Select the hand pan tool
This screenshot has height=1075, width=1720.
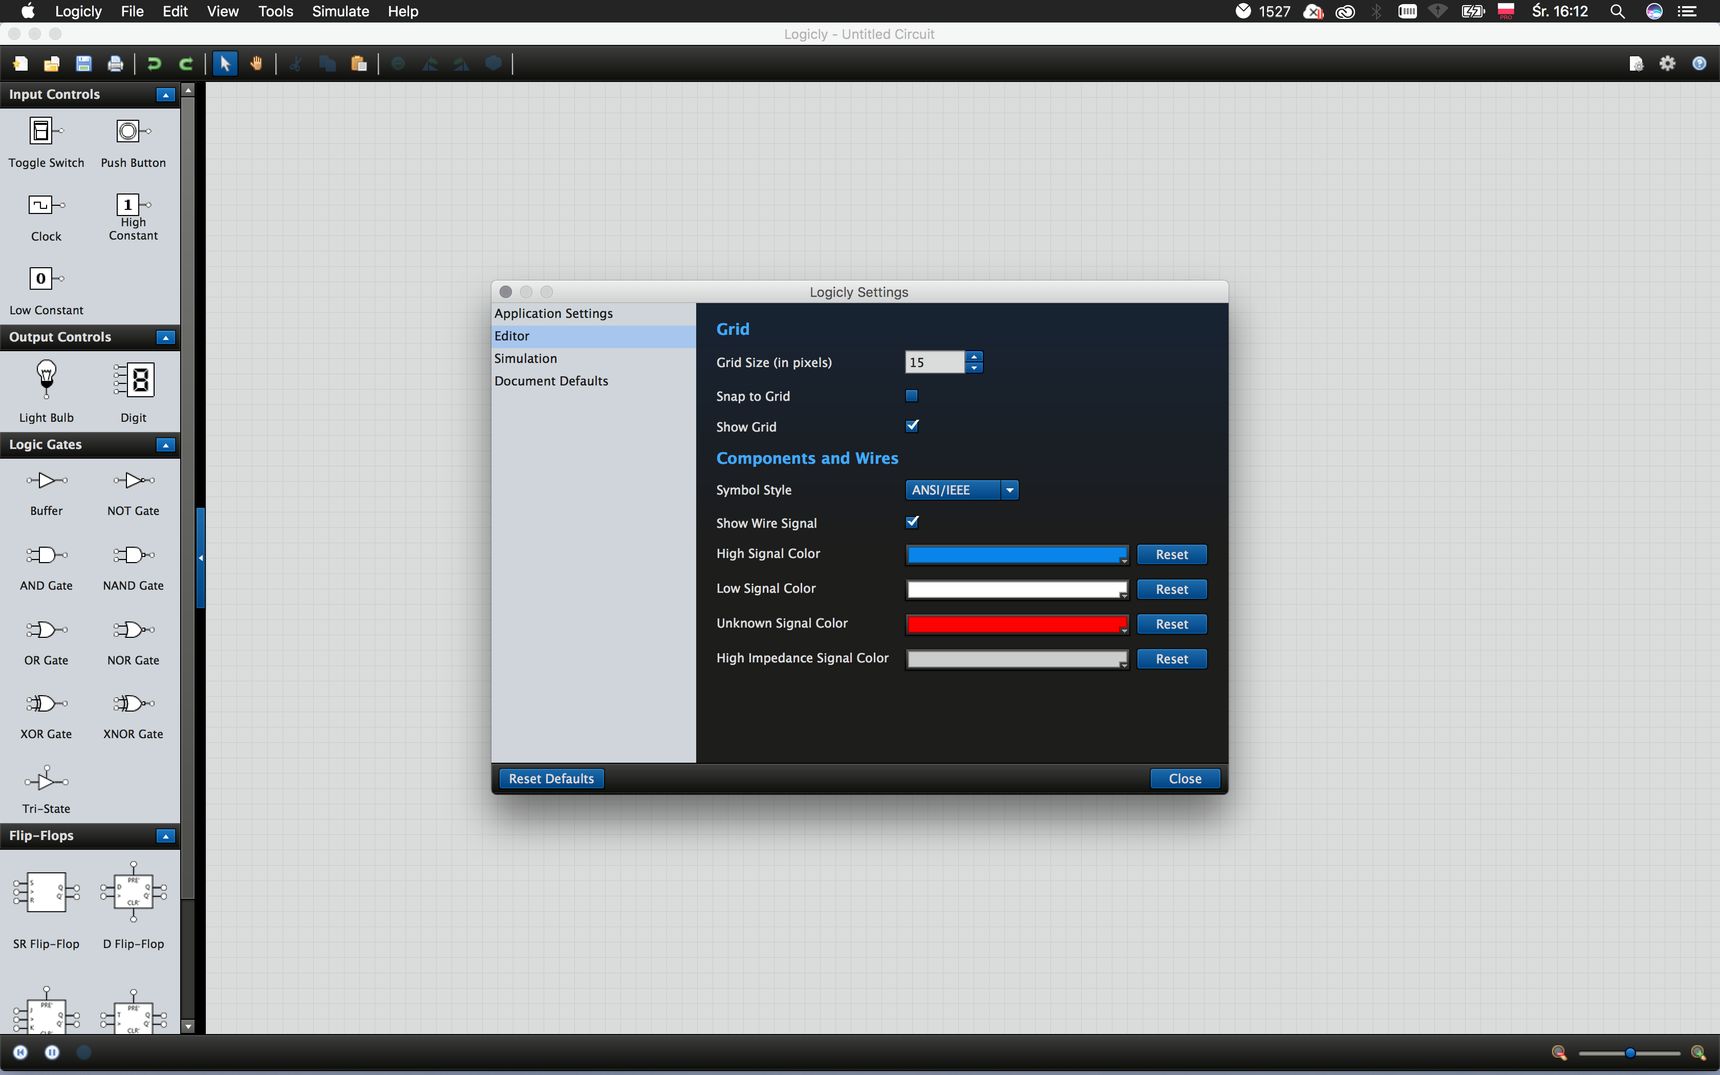tap(257, 64)
